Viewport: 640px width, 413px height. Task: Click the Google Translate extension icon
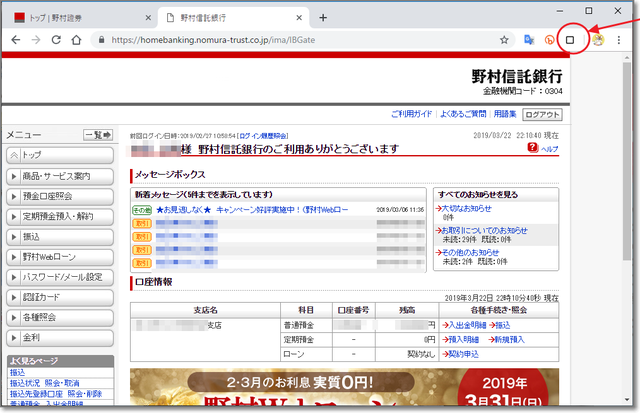click(529, 40)
